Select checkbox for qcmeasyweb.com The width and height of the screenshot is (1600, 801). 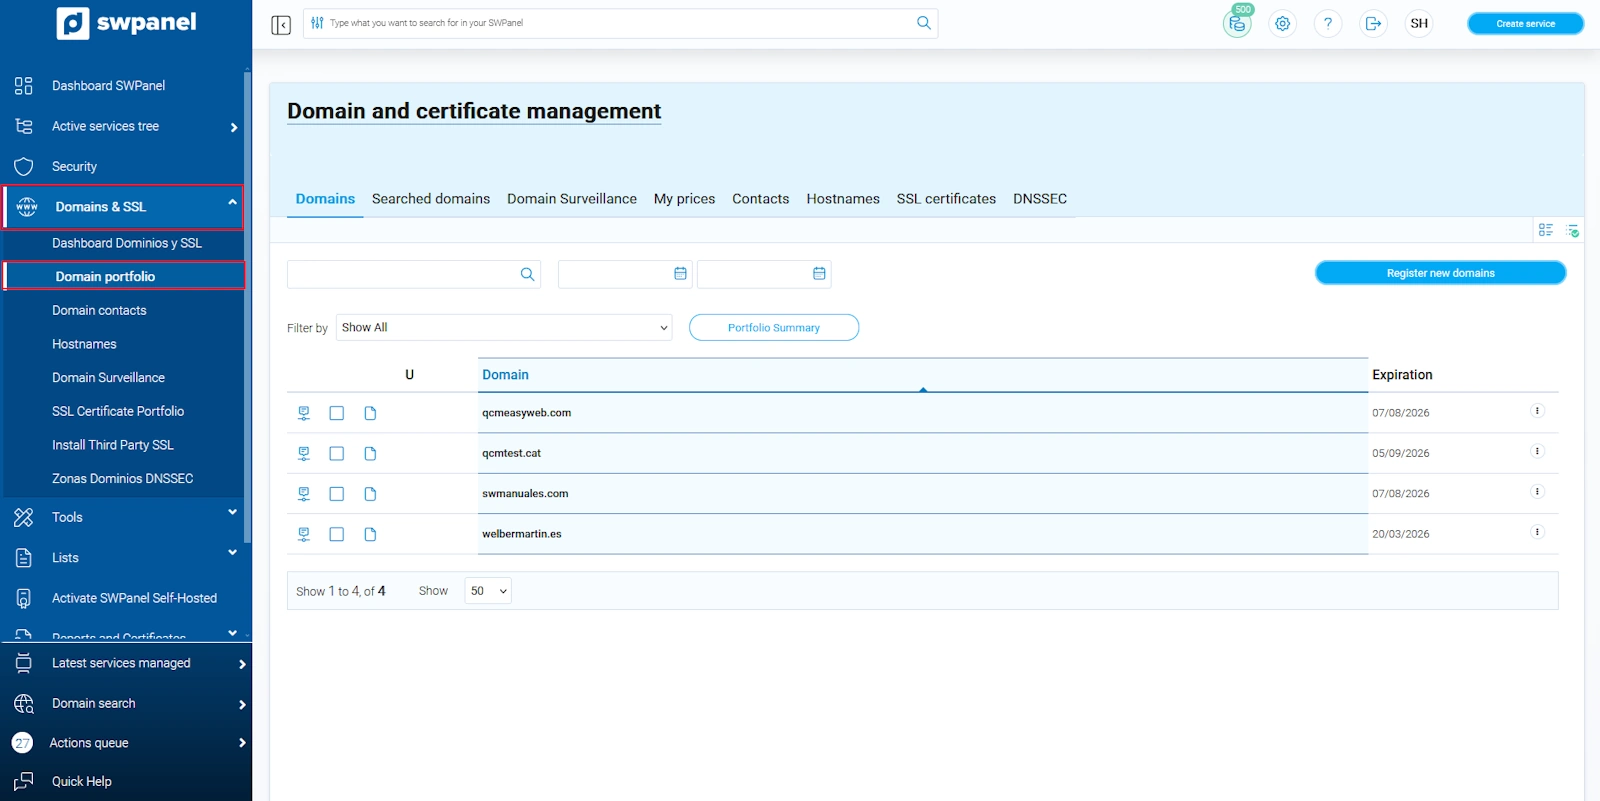tap(337, 413)
